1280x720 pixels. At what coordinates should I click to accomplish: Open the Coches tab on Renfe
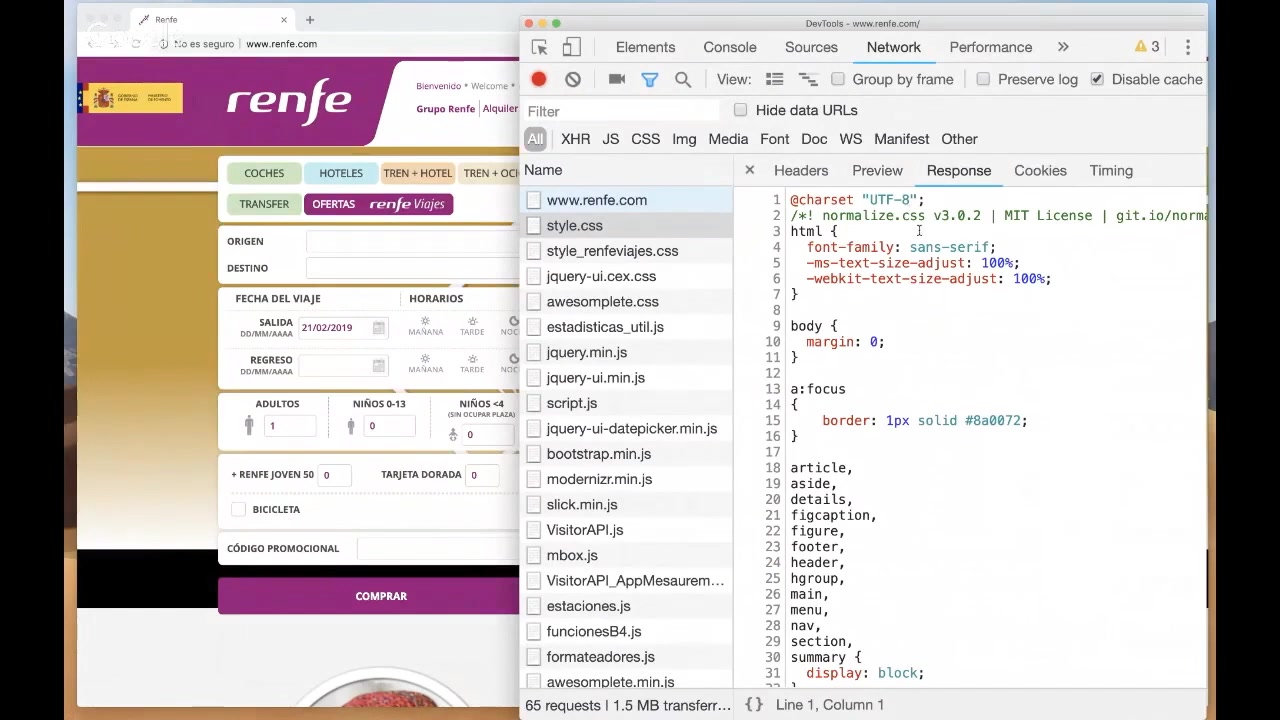coord(264,173)
